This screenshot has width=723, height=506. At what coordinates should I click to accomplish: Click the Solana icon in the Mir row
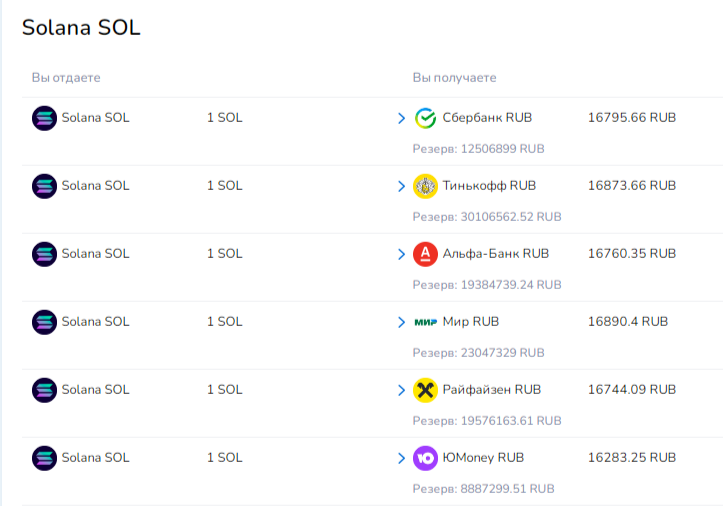point(44,322)
